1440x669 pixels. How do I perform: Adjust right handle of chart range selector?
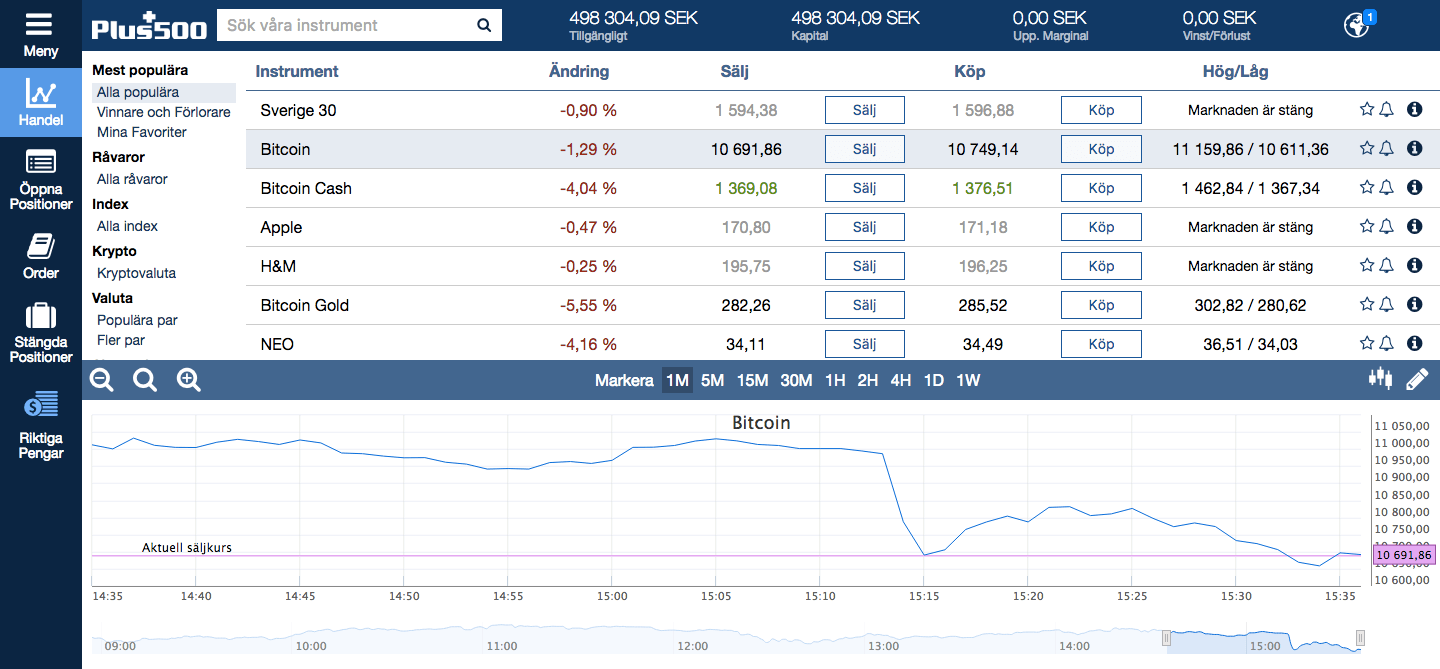click(x=1360, y=638)
